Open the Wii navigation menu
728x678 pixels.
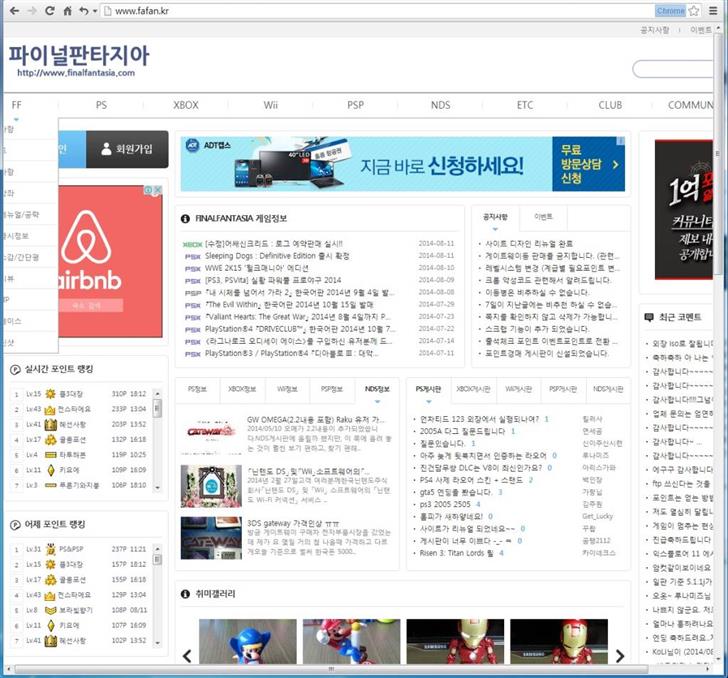coord(271,105)
